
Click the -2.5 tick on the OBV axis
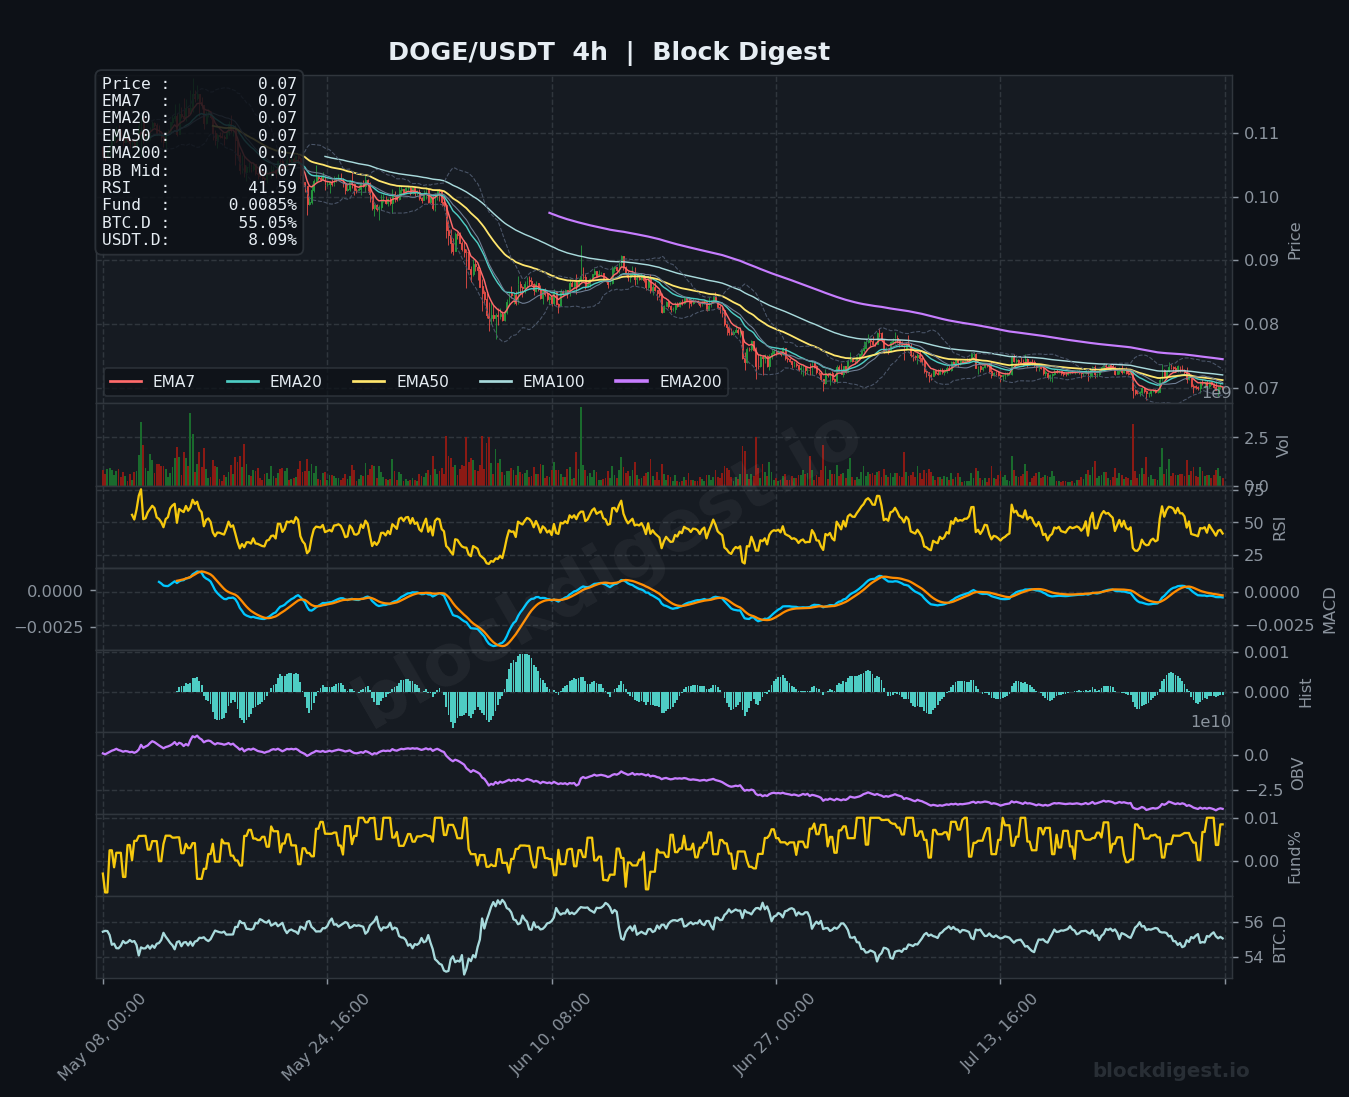click(1262, 791)
